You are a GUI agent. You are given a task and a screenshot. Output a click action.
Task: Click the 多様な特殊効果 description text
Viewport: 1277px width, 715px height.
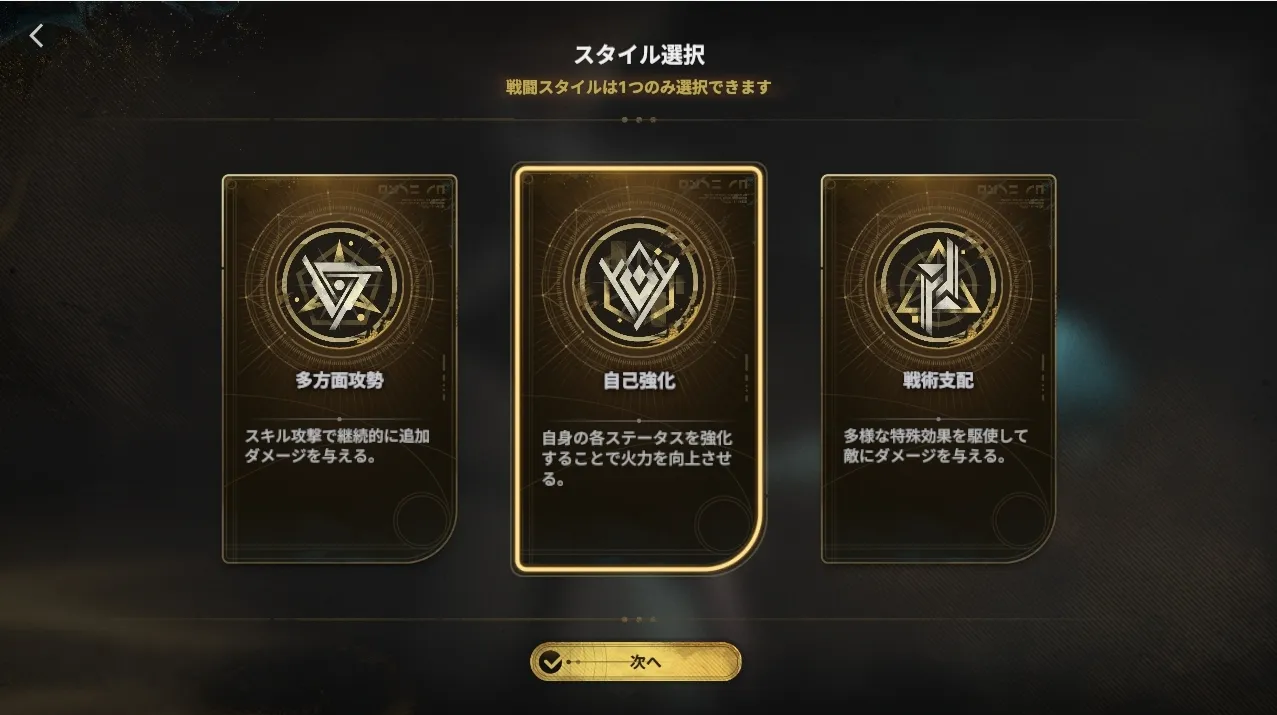pos(935,446)
